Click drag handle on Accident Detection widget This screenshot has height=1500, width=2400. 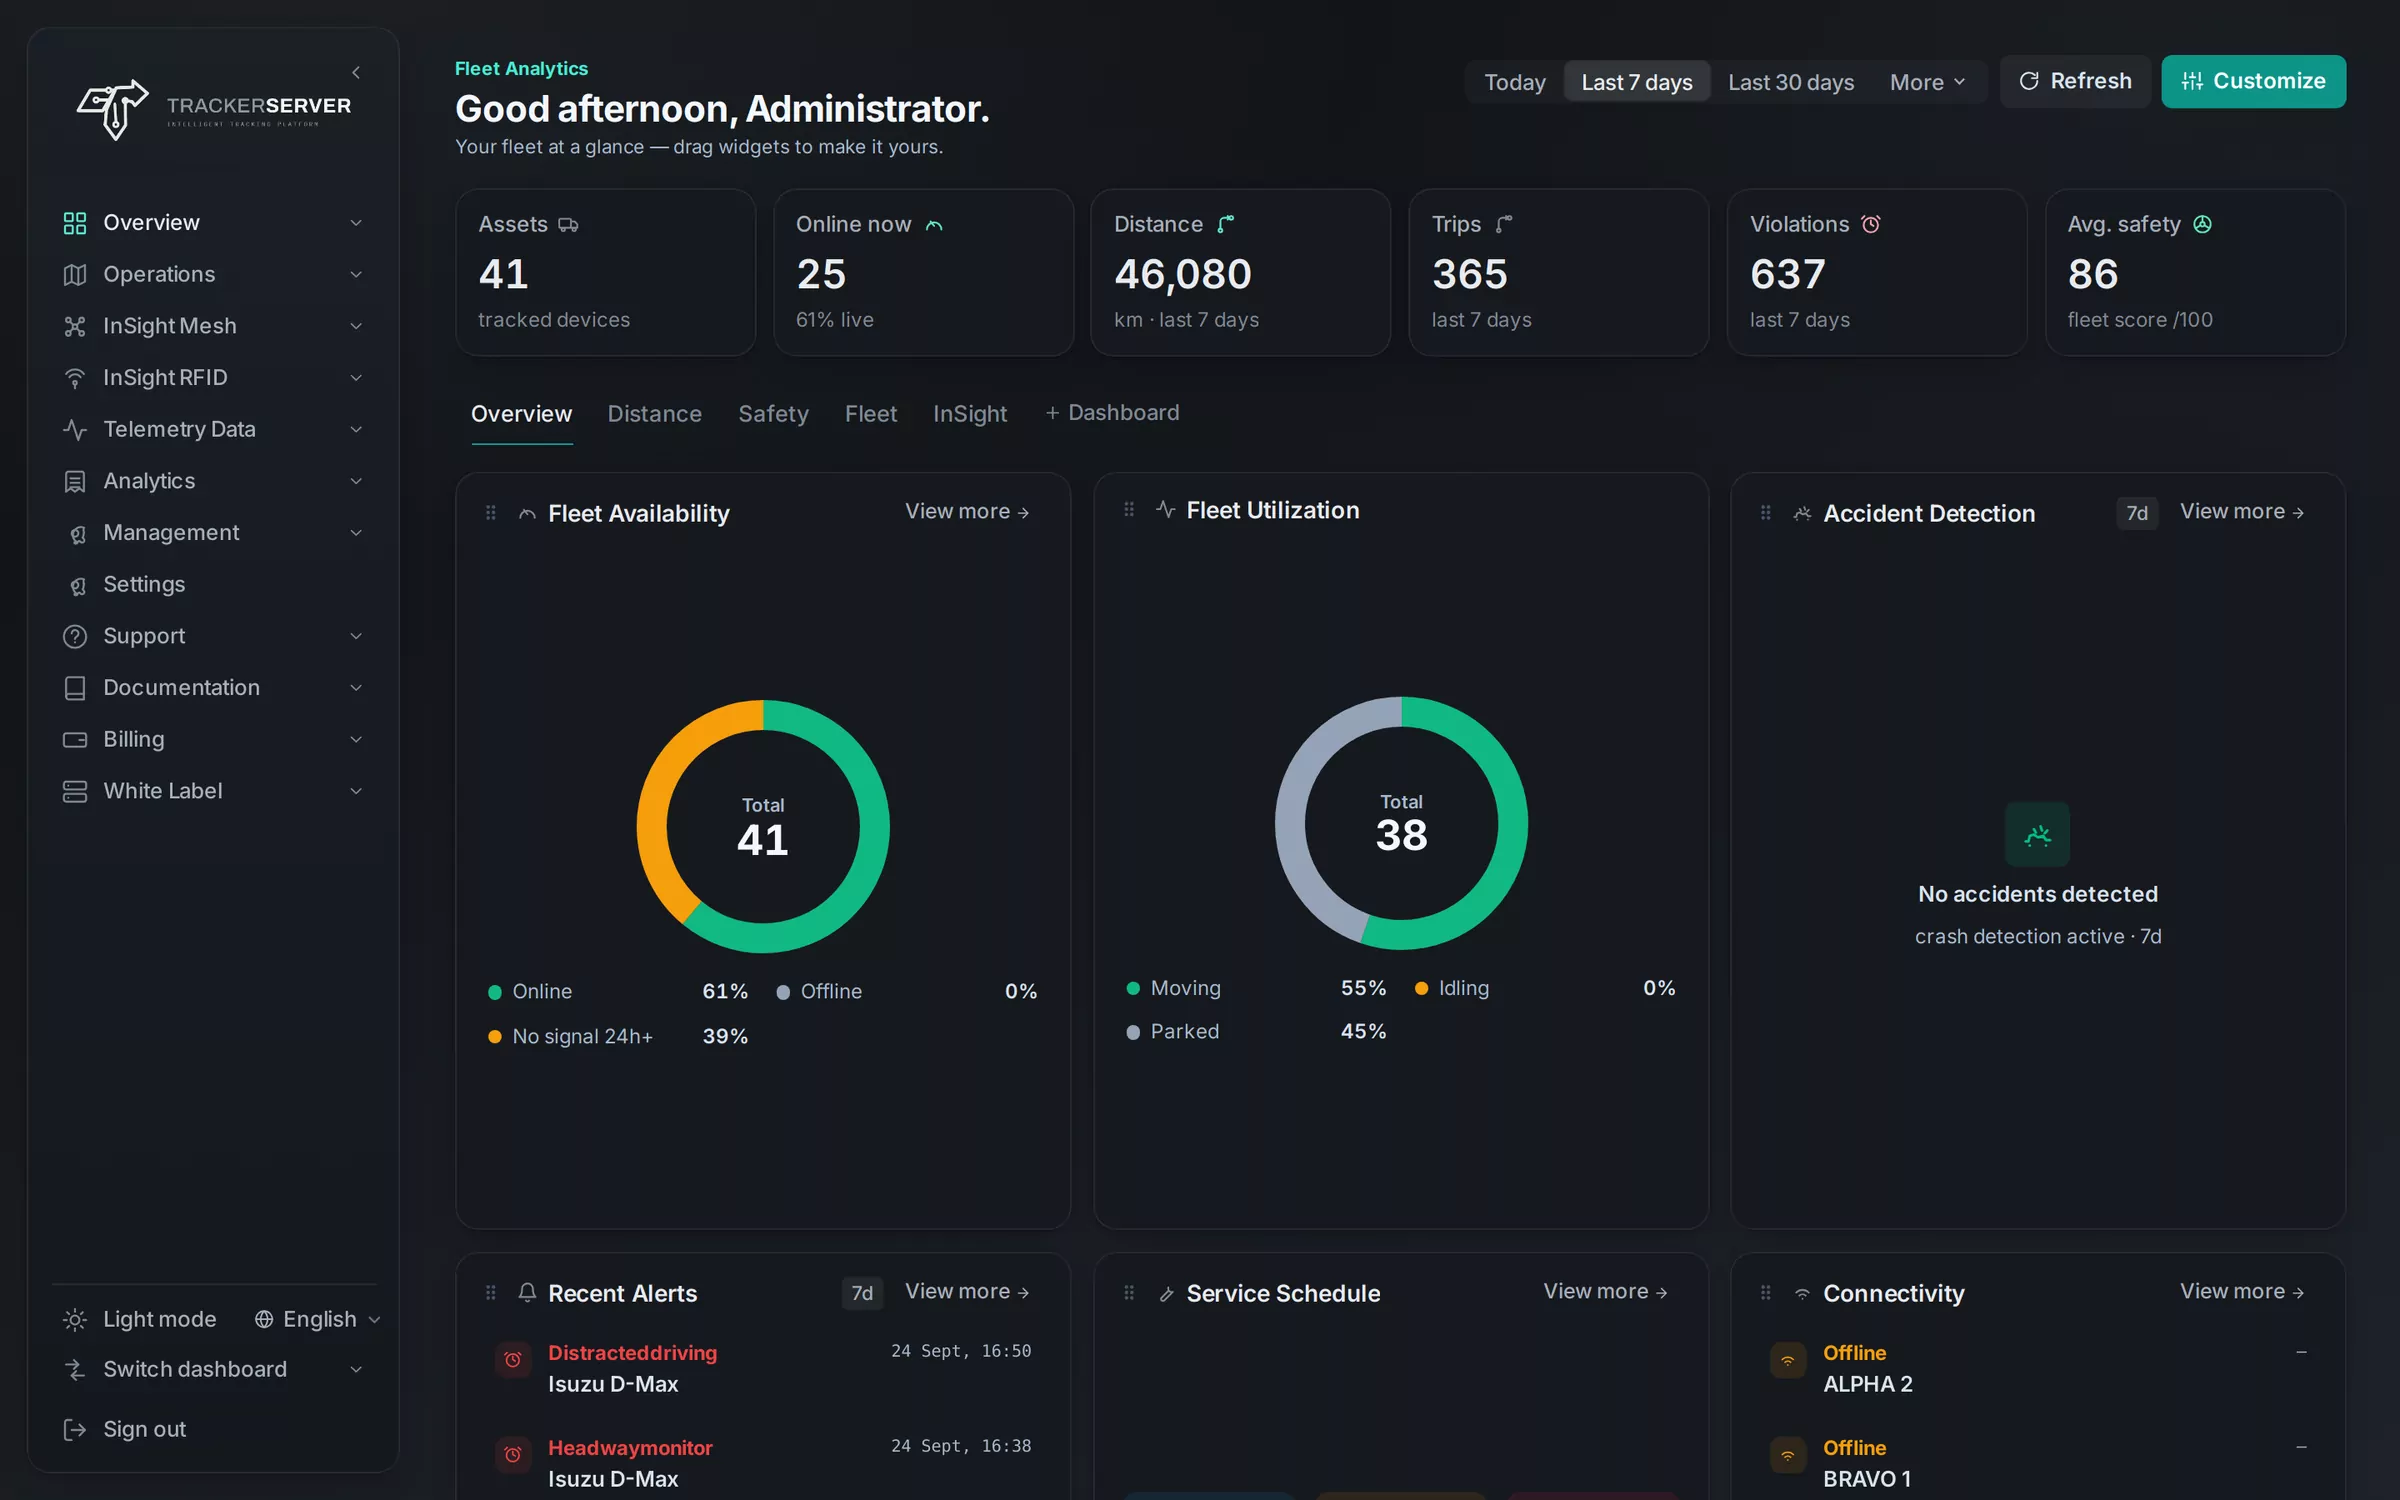point(1766,513)
